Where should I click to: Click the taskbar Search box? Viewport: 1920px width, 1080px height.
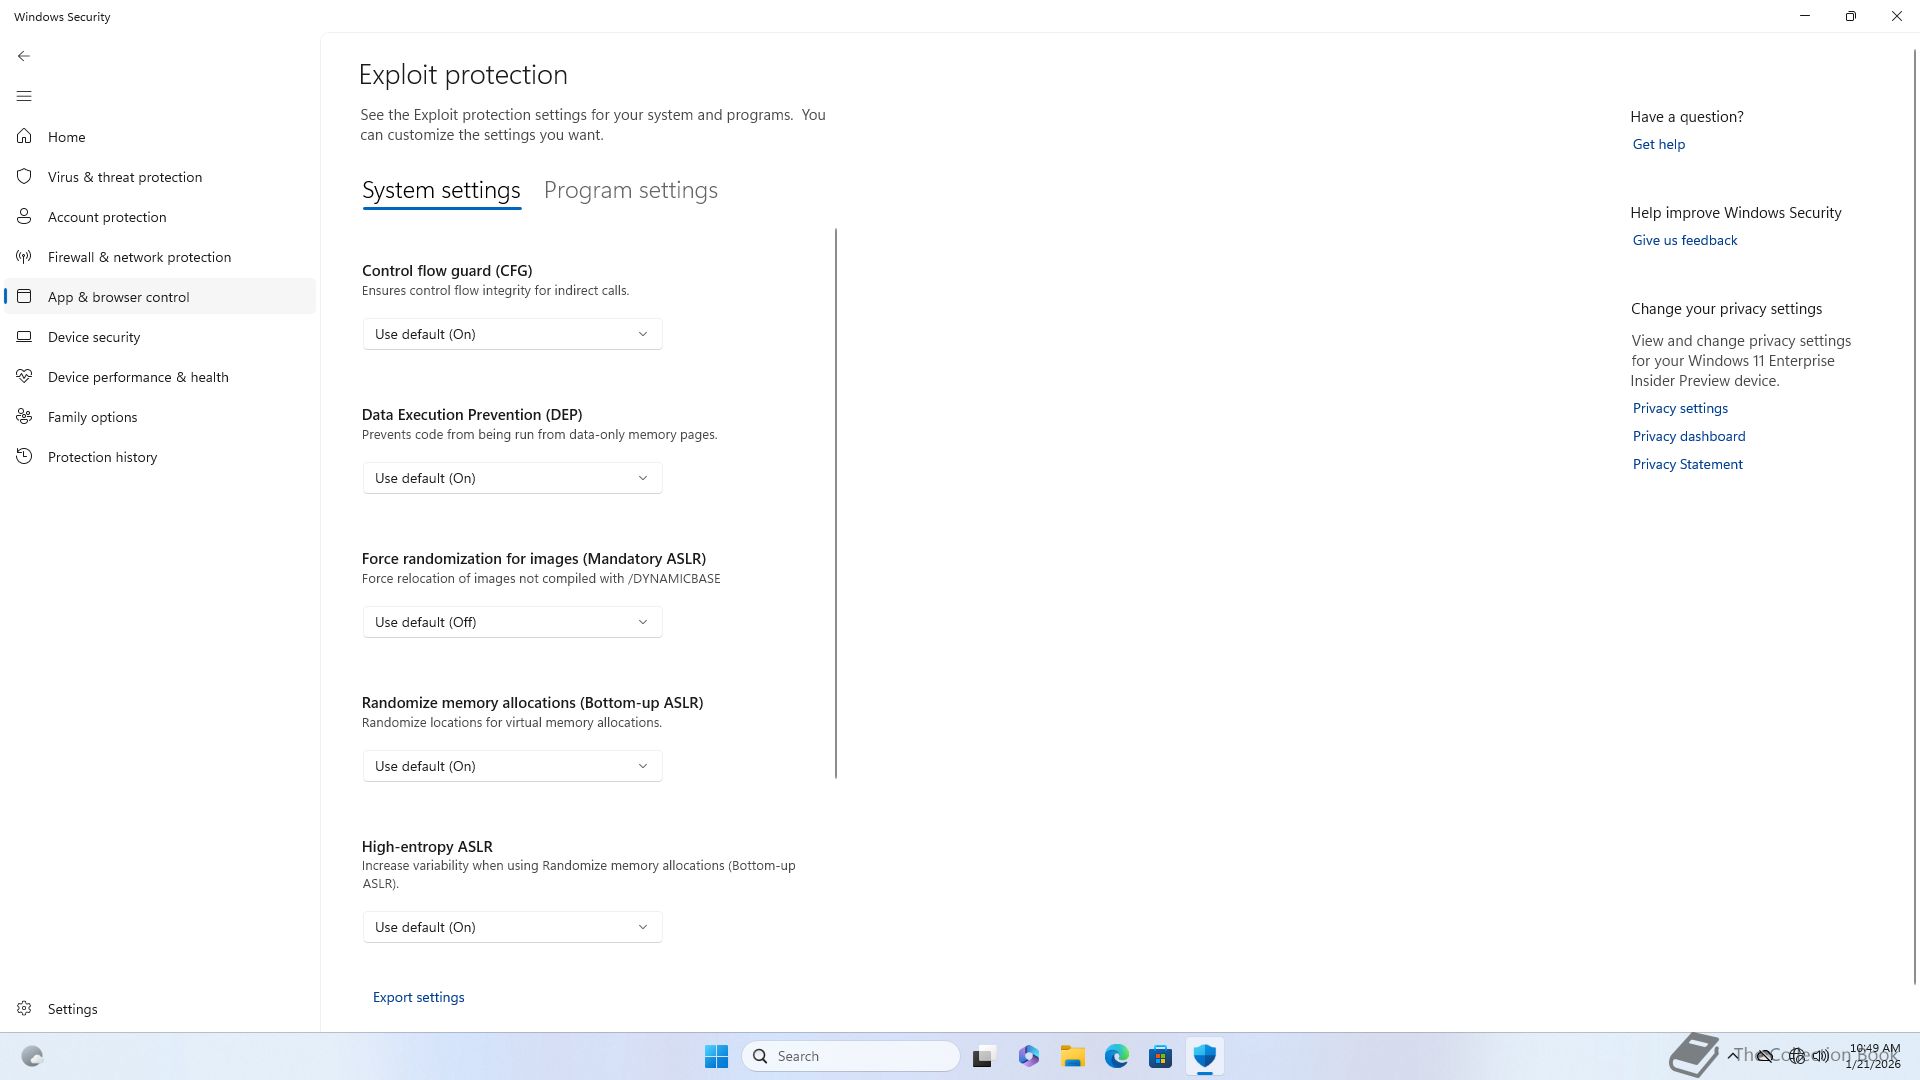tap(851, 1056)
